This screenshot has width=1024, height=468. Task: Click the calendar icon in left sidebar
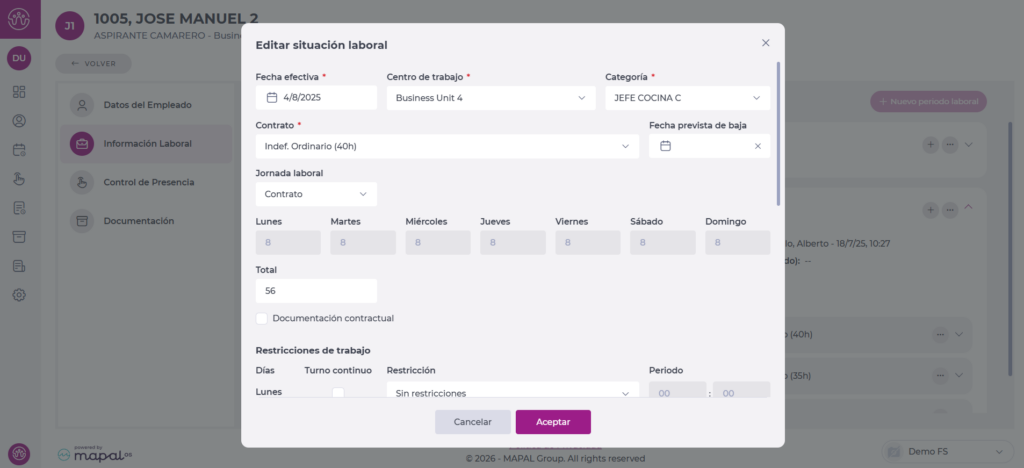[19, 150]
